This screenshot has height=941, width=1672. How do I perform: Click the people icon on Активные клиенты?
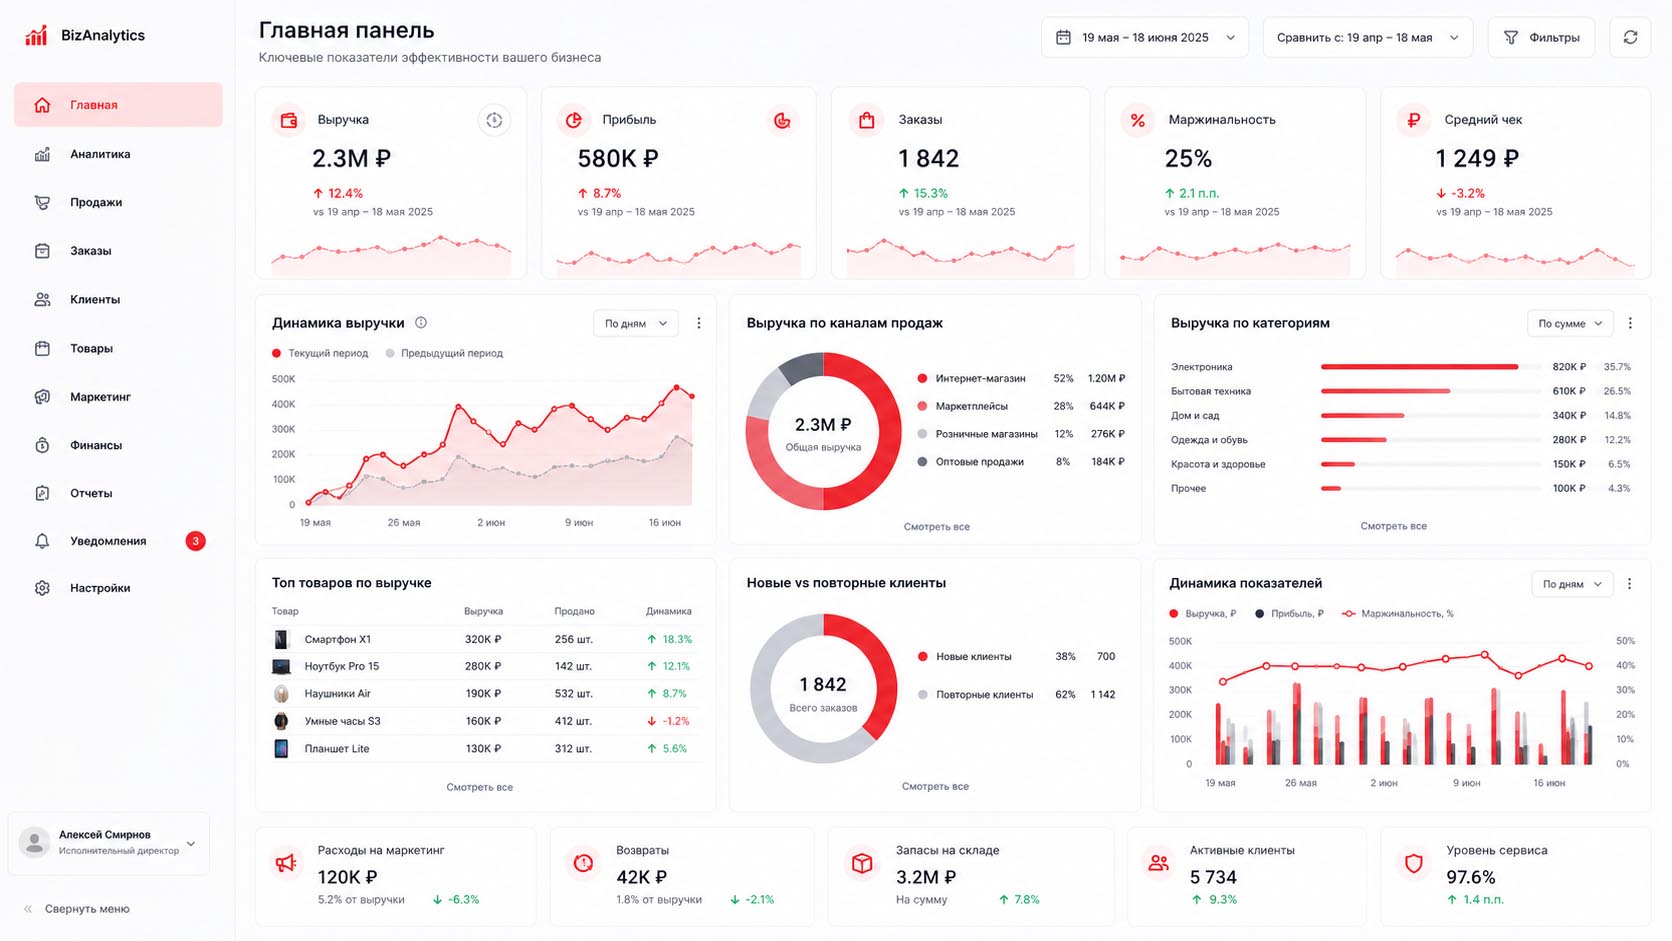tap(1158, 863)
